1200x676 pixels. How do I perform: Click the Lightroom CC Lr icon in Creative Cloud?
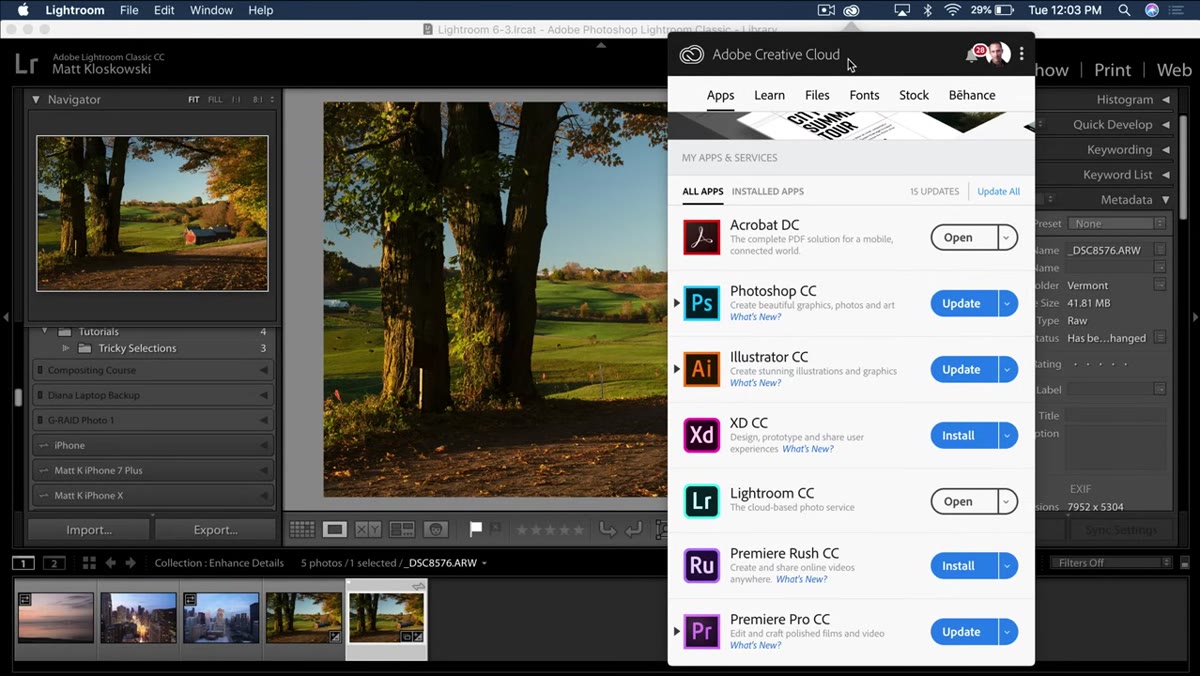[702, 501]
